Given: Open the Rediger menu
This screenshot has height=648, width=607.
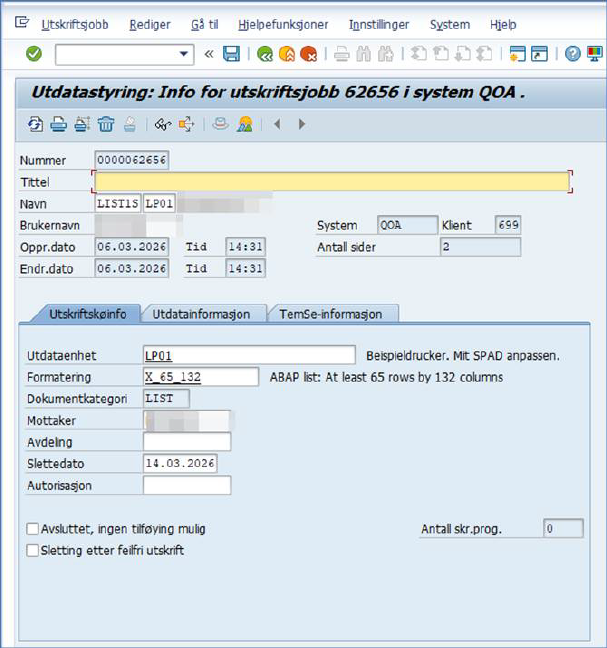Looking at the screenshot, I should click(x=150, y=25).
